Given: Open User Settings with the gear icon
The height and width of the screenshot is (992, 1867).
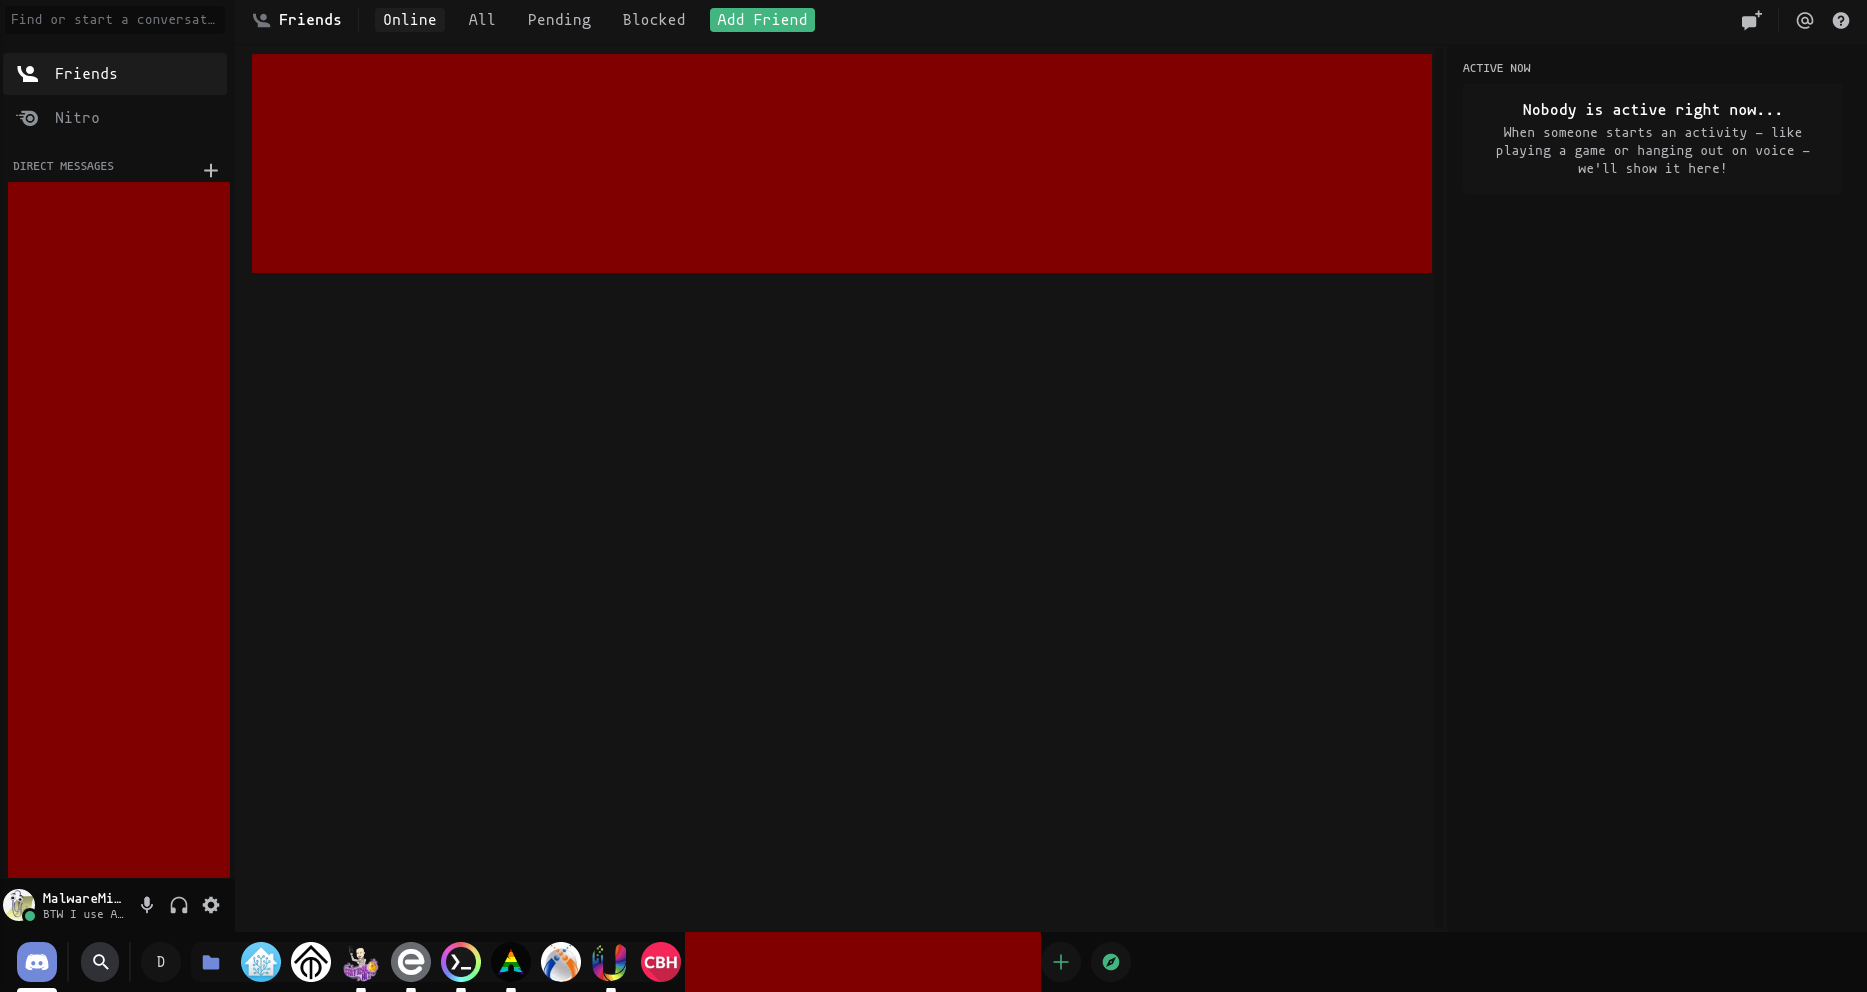Looking at the screenshot, I should click(x=211, y=904).
